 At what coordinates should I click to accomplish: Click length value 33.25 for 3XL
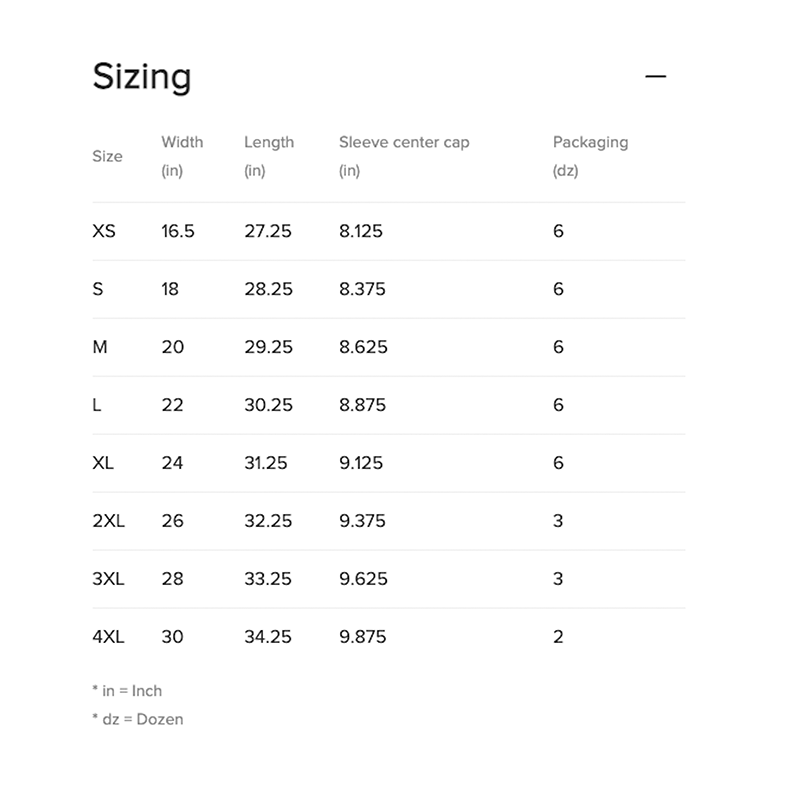tap(268, 579)
